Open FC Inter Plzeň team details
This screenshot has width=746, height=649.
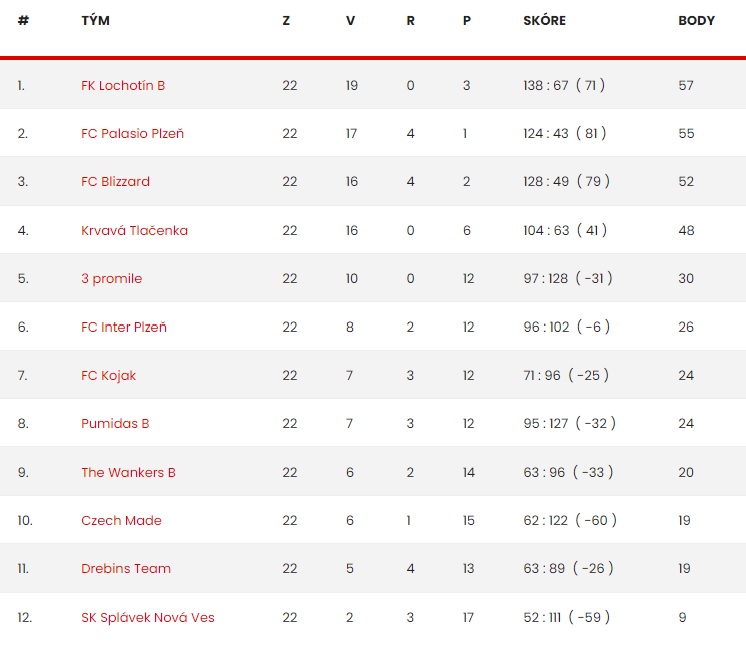(x=124, y=327)
